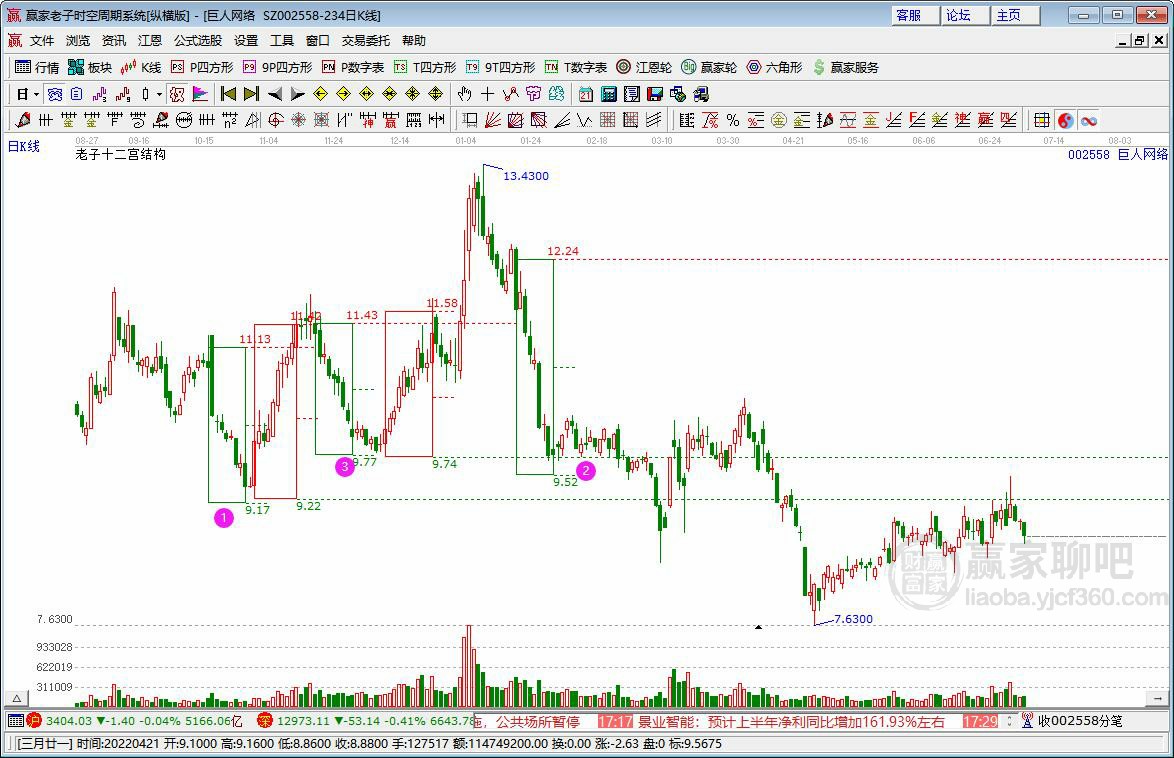Open the 行情 market quotes view
1174x758 pixels.
tap(37, 67)
